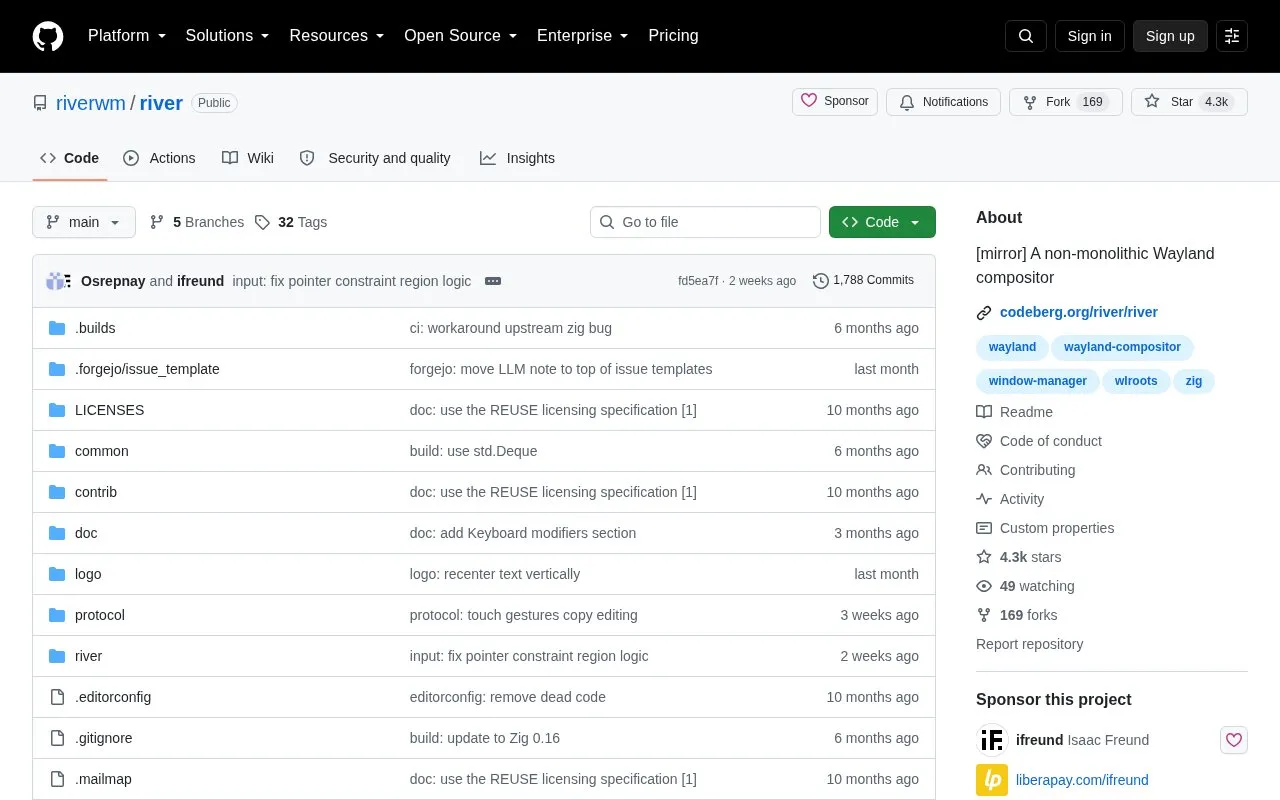Click the link icon beside codeberg.org URL

pyautogui.click(x=984, y=313)
